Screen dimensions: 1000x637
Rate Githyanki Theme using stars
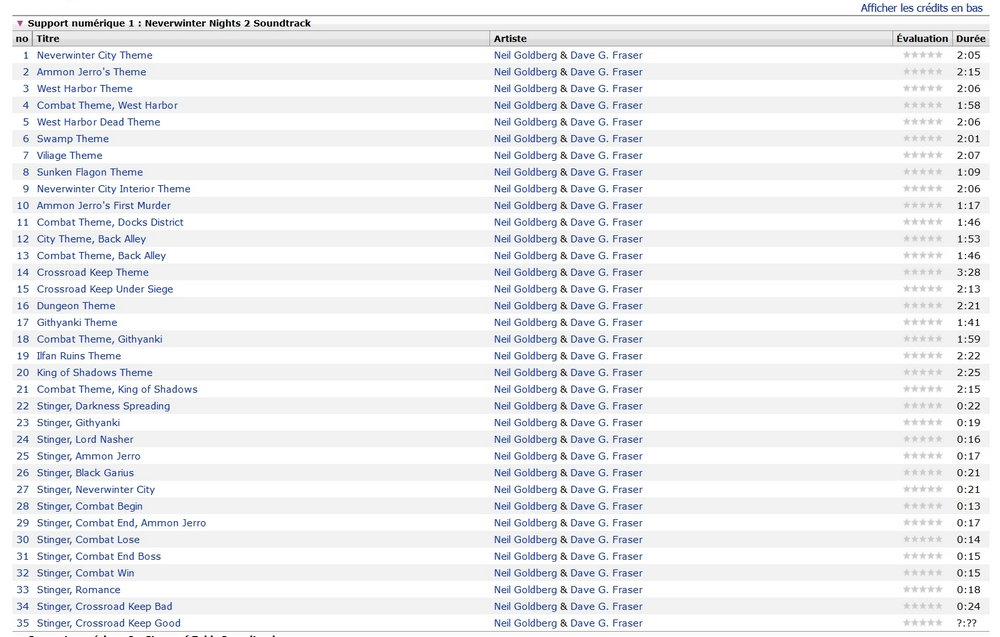pos(922,323)
